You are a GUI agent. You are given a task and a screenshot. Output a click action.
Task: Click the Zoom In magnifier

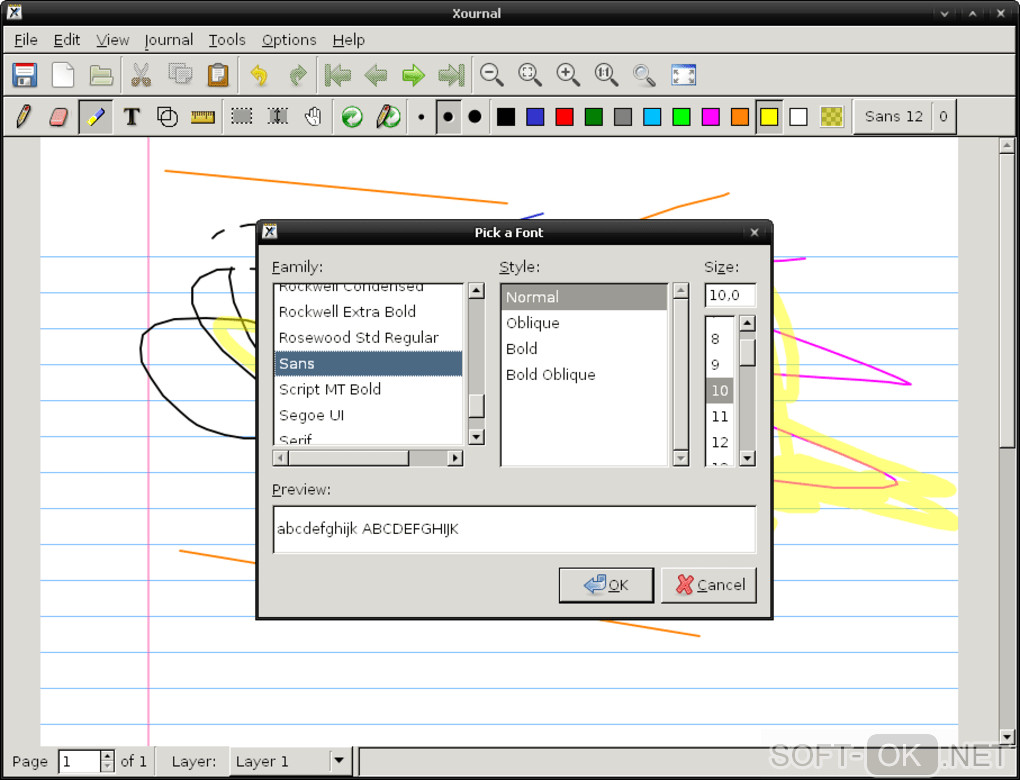click(x=568, y=75)
